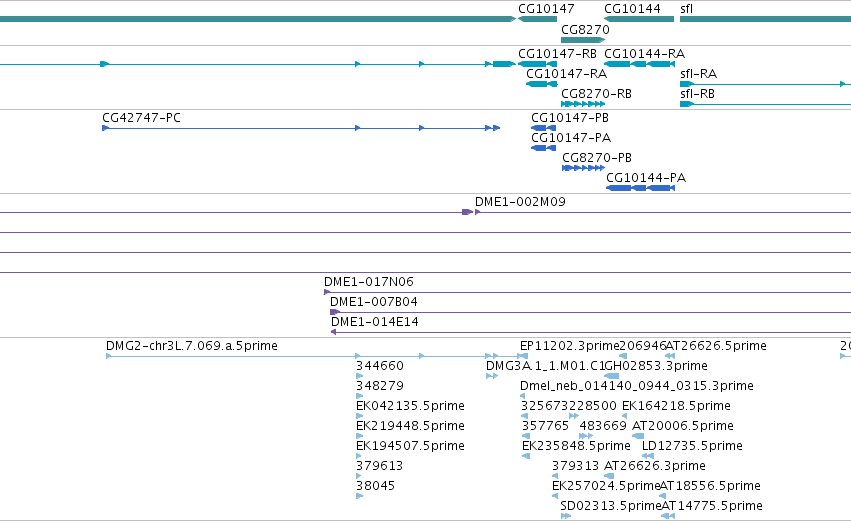Click the DMG3A.1_1.M01.C1 EST label
851x521 pixels.
tap(544, 366)
